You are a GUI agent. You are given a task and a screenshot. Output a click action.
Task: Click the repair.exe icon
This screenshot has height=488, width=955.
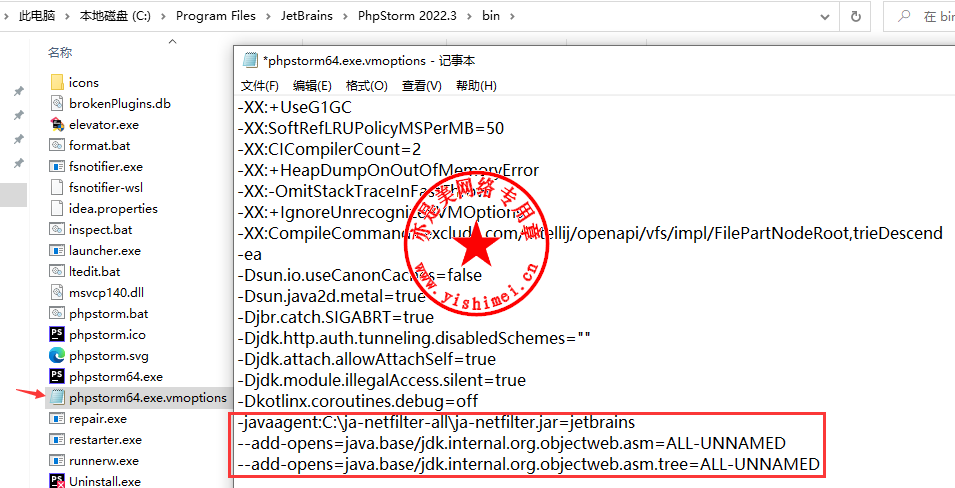[57, 419]
